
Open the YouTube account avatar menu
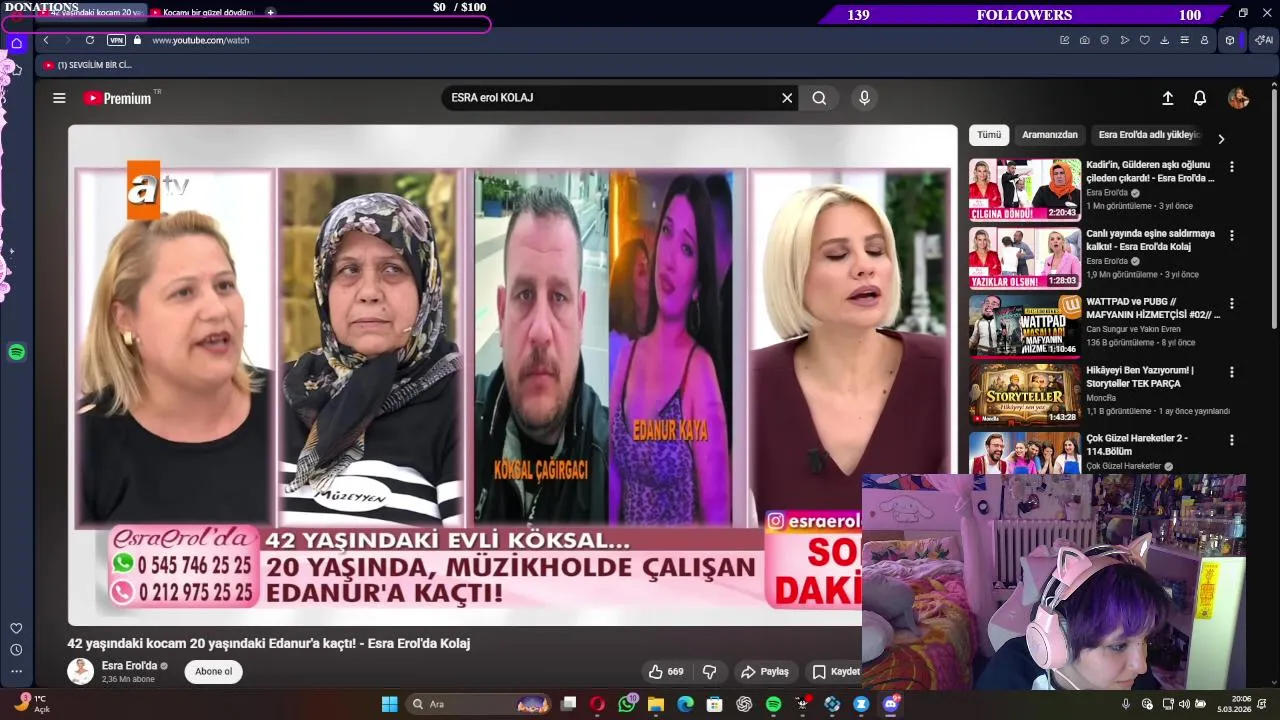pyautogui.click(x=1238, y=98)
